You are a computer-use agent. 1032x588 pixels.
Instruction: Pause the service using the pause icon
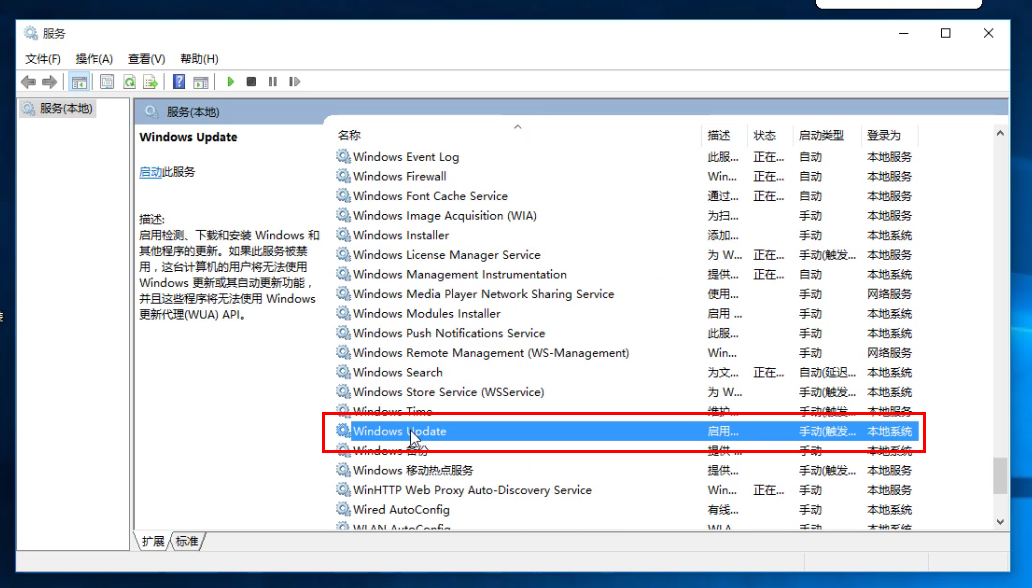pyautogui.click(x=273, y=81)
